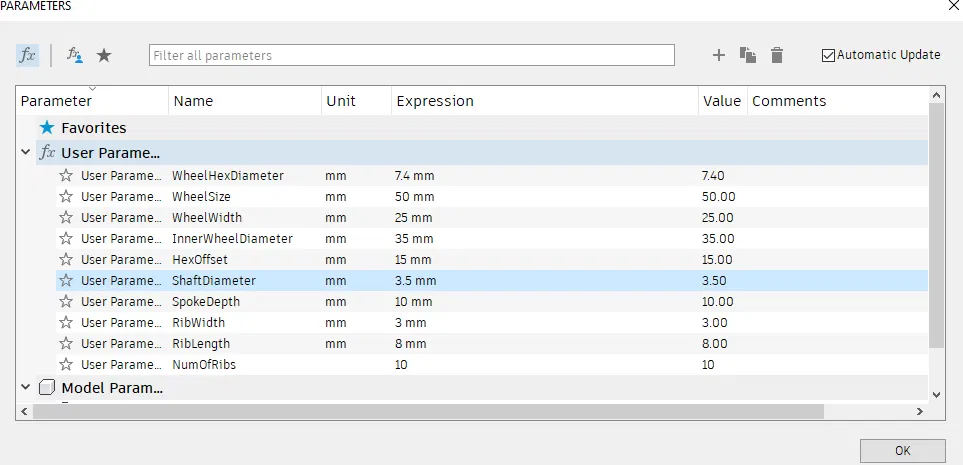Image resolution: width=963 pixels, height=465 pixels.
Task: Click the trash delete parameter icon
Action: tap(777, 55)
